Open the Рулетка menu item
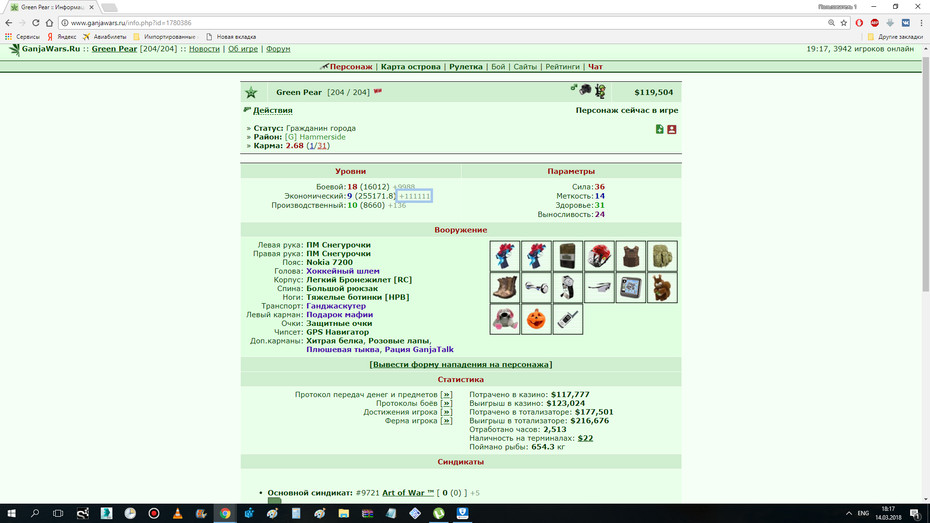 (x=466, y=66)
